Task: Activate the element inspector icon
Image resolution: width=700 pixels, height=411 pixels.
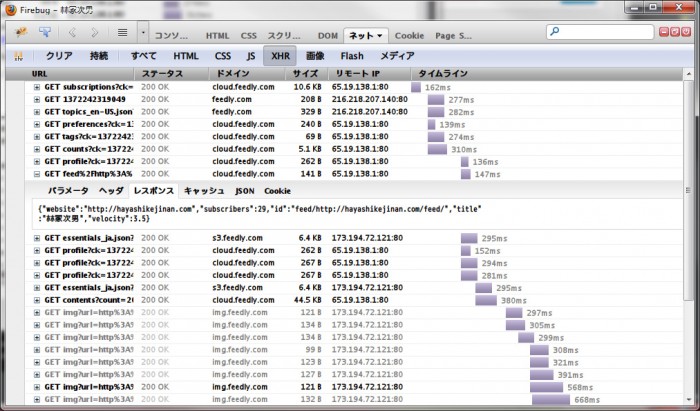Action: point(46,33)
